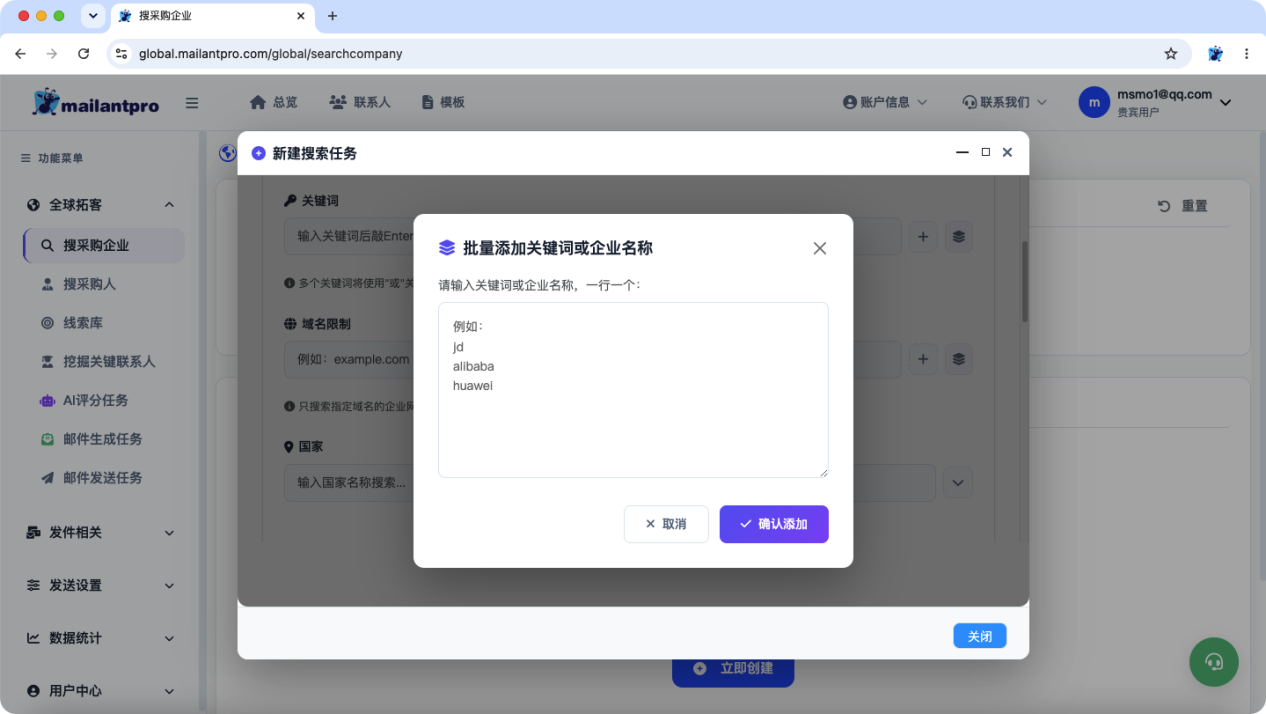Click the 功能菜单 sidebar header
The image size is (1266, 714).
[x=52, y=158]
